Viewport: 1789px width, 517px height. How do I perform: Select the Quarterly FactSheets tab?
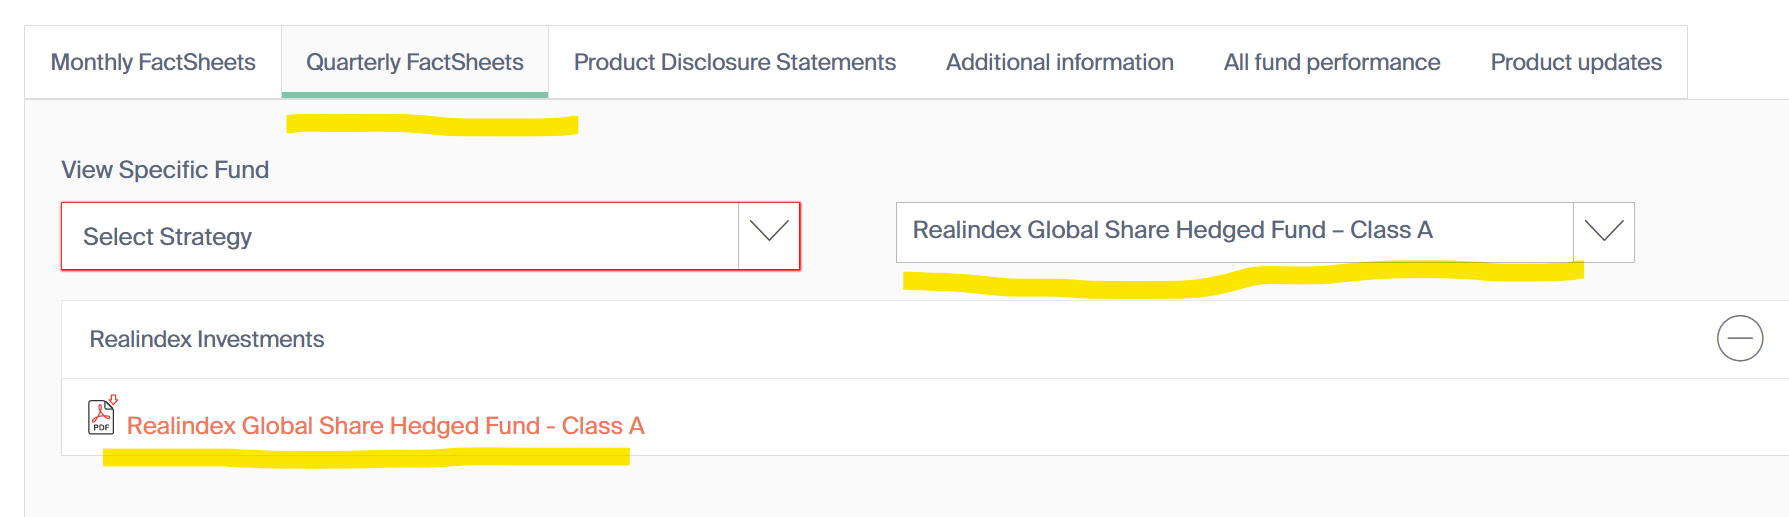pyautogui.click(x=414, y=62)
